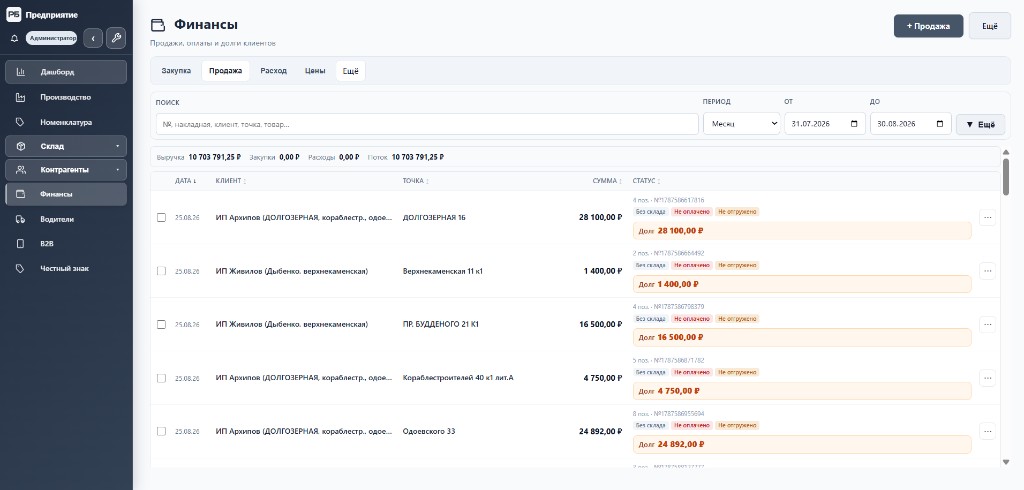The width and height of the screenshot is (1024, 490).
Task: Switch to the Цены tab
Action: pos(315,71)
